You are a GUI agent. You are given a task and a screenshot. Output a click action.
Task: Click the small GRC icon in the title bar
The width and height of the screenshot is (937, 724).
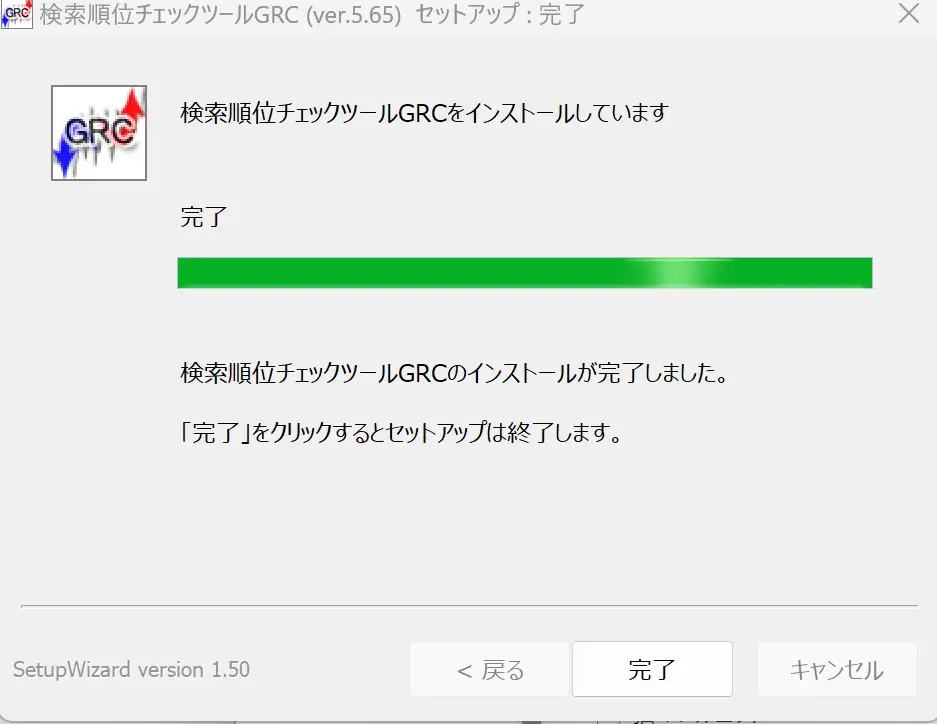[16, 14]
